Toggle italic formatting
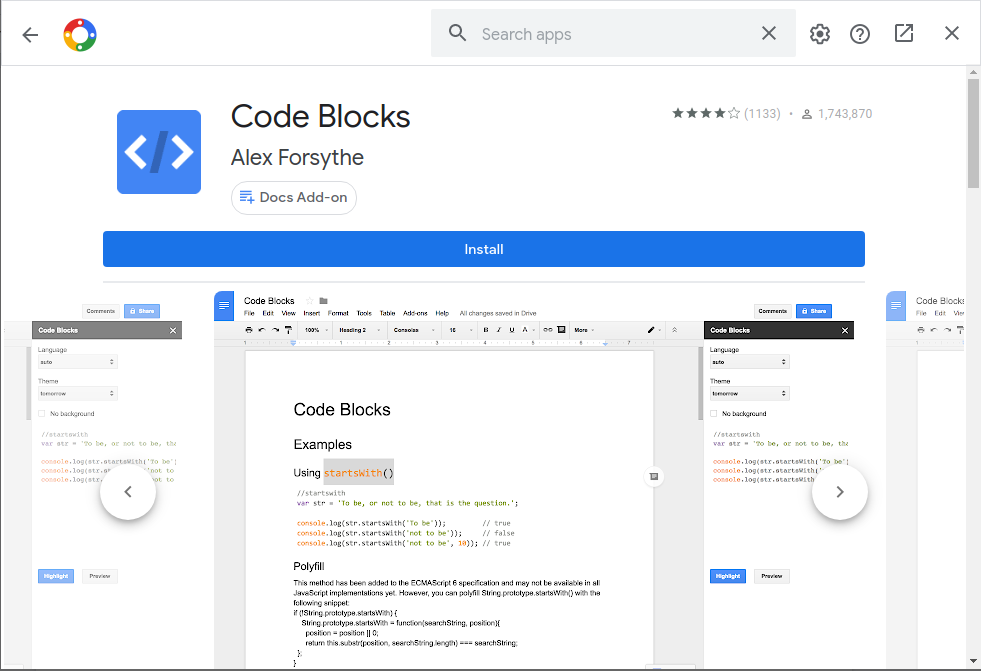Screen dimensions: 981x671 coord(499,330)
